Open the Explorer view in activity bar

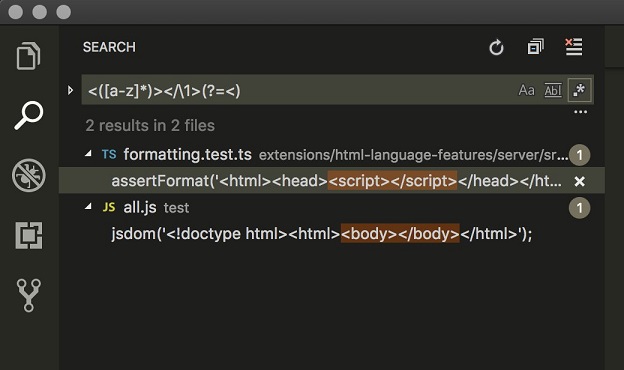coord(29,56)
